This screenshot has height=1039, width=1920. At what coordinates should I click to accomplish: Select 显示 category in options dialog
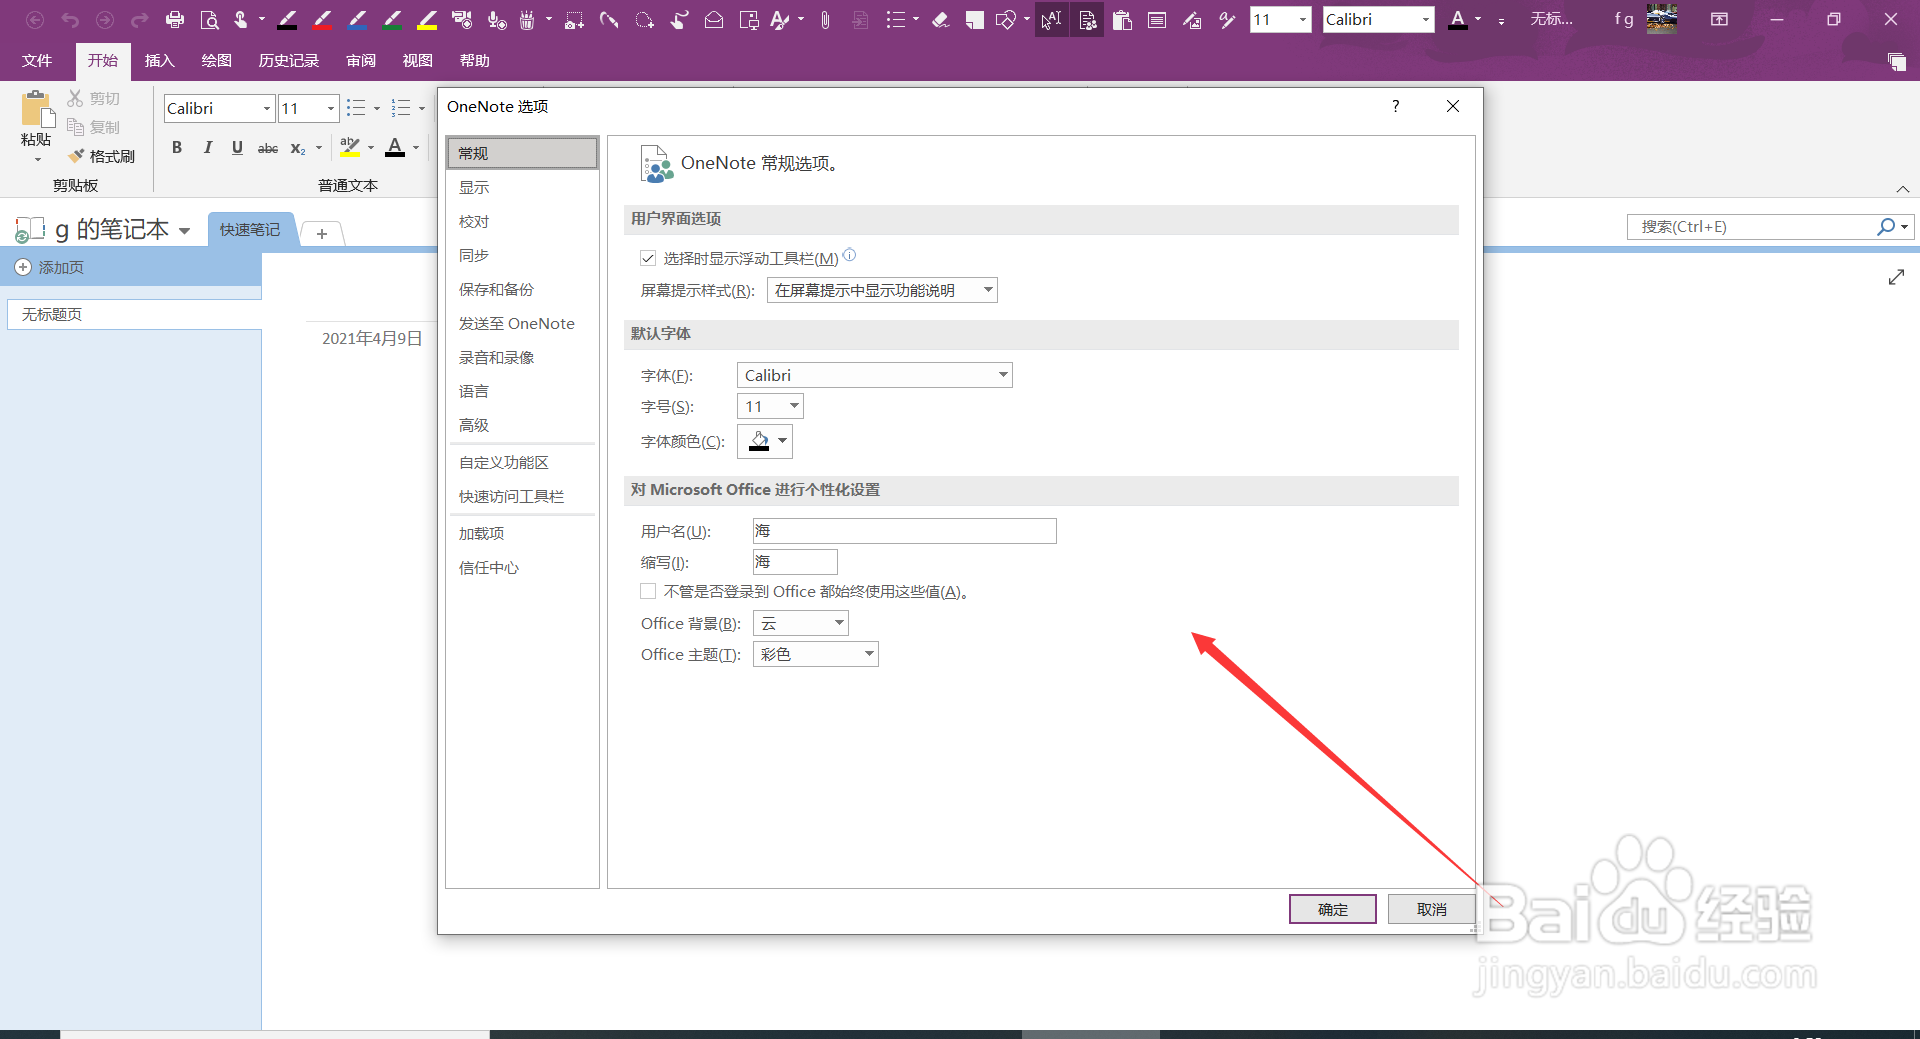pos(522,187)
